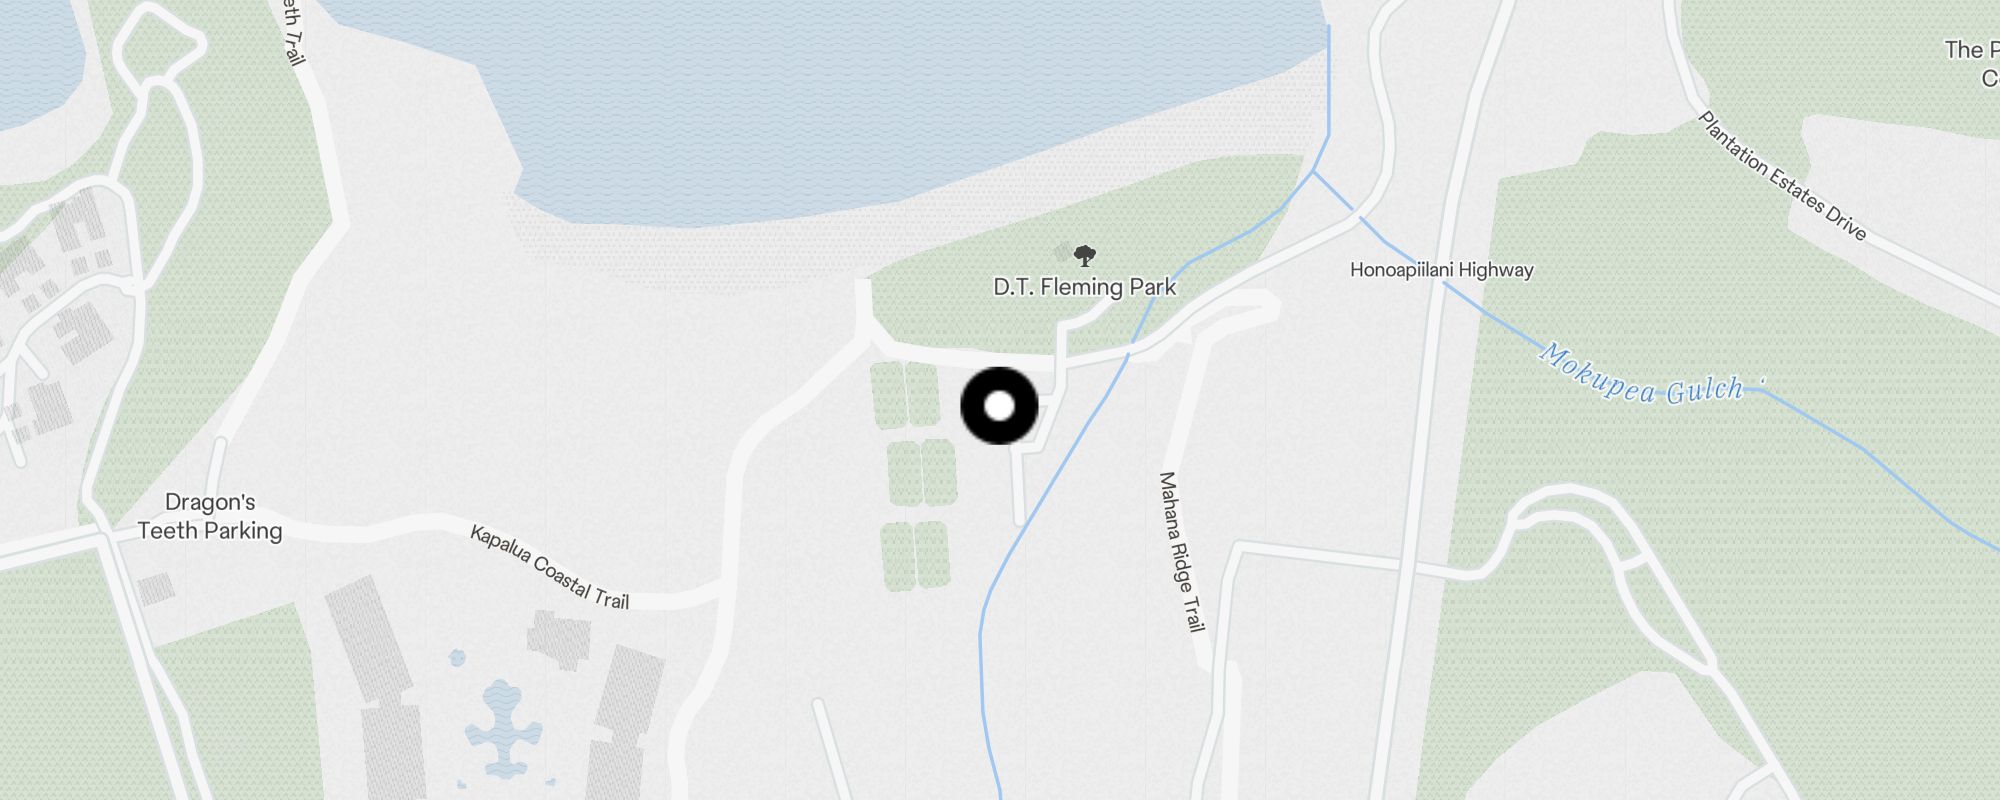Click the top pair of green courts
Image resolution: width=2000 pixels, height=800 pixels.
[905, 395]
